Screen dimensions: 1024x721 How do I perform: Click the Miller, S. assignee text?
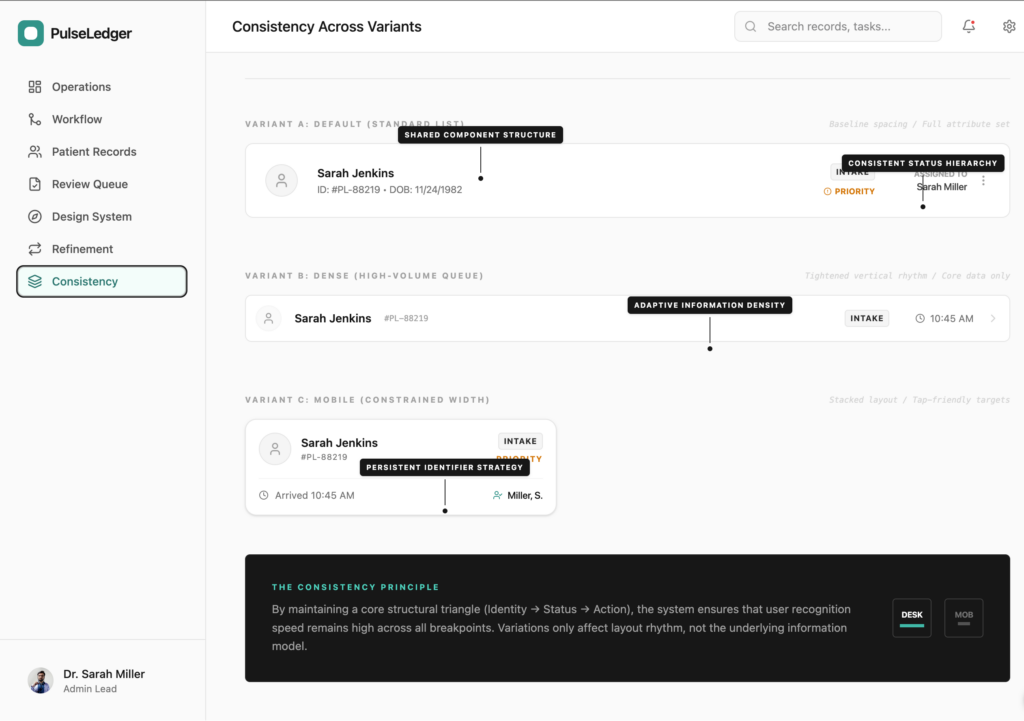pyautogui.click(x=525, y=495)
